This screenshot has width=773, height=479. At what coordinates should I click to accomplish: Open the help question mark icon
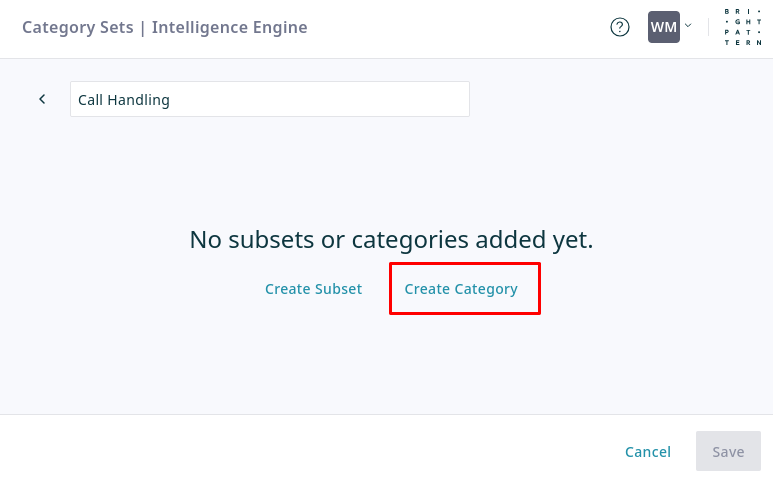(620, 27)
